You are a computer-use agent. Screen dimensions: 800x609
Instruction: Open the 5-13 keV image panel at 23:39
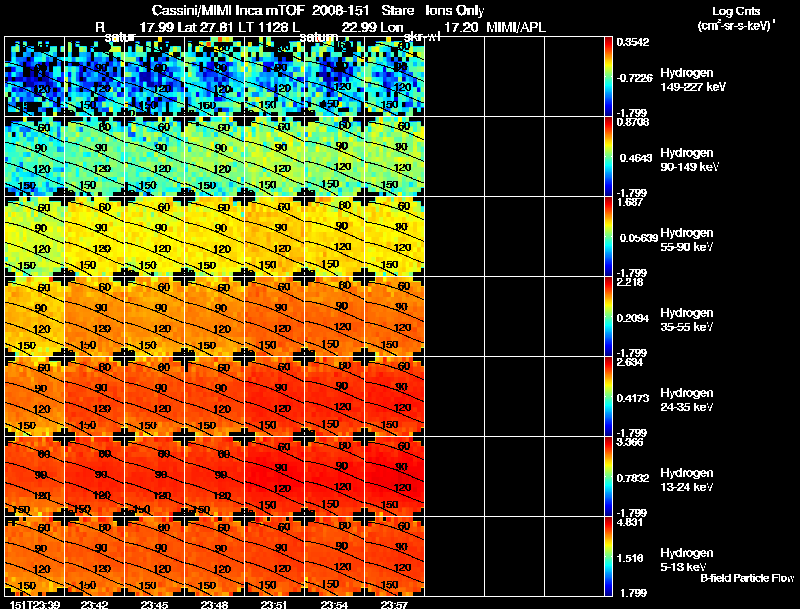[35, 556]
